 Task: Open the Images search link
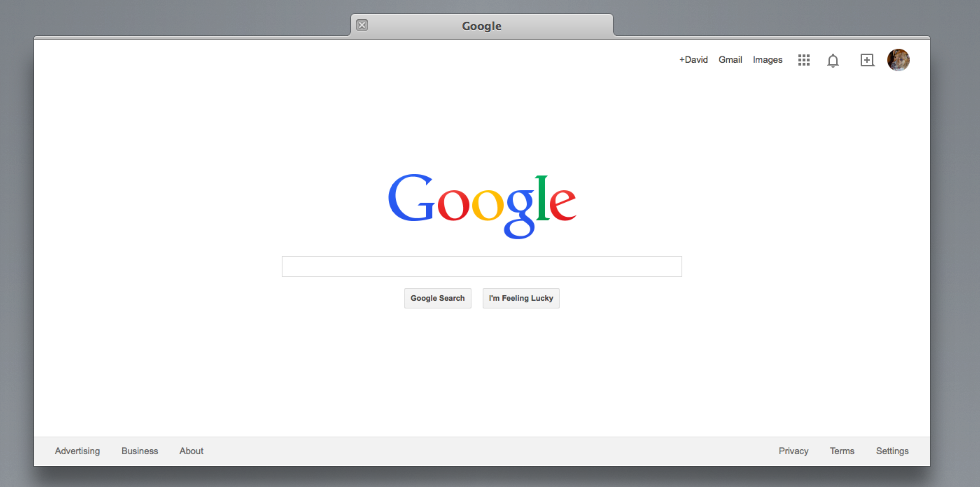[x=767, y=60]
